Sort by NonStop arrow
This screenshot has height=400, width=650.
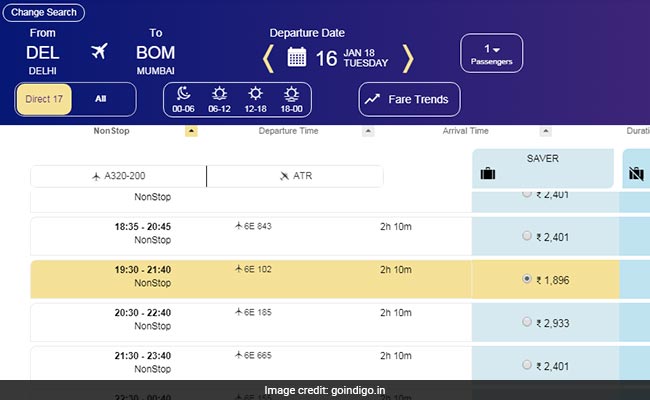pos(191,131)
